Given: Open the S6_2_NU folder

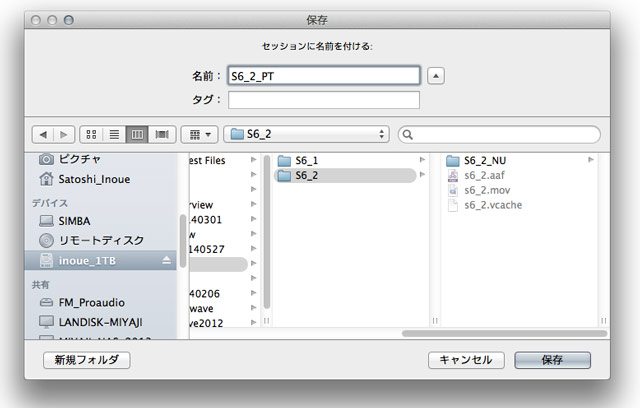Looking at the screenshot, I should coord(520,160).
